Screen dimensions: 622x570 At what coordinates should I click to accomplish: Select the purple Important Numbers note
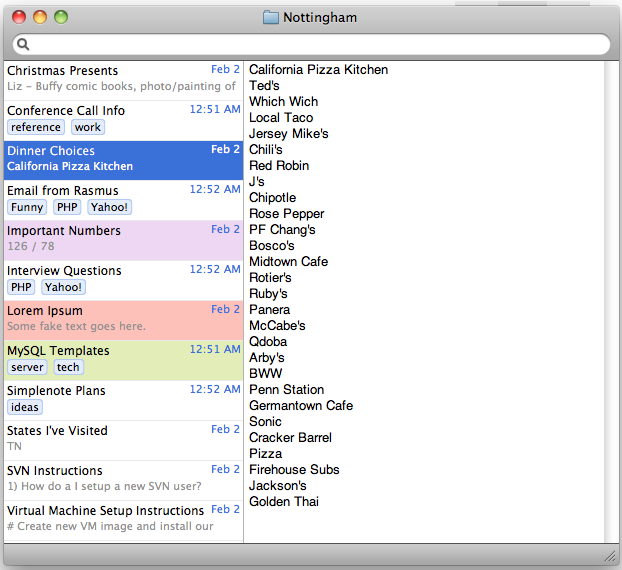click(x=120, y=238)
